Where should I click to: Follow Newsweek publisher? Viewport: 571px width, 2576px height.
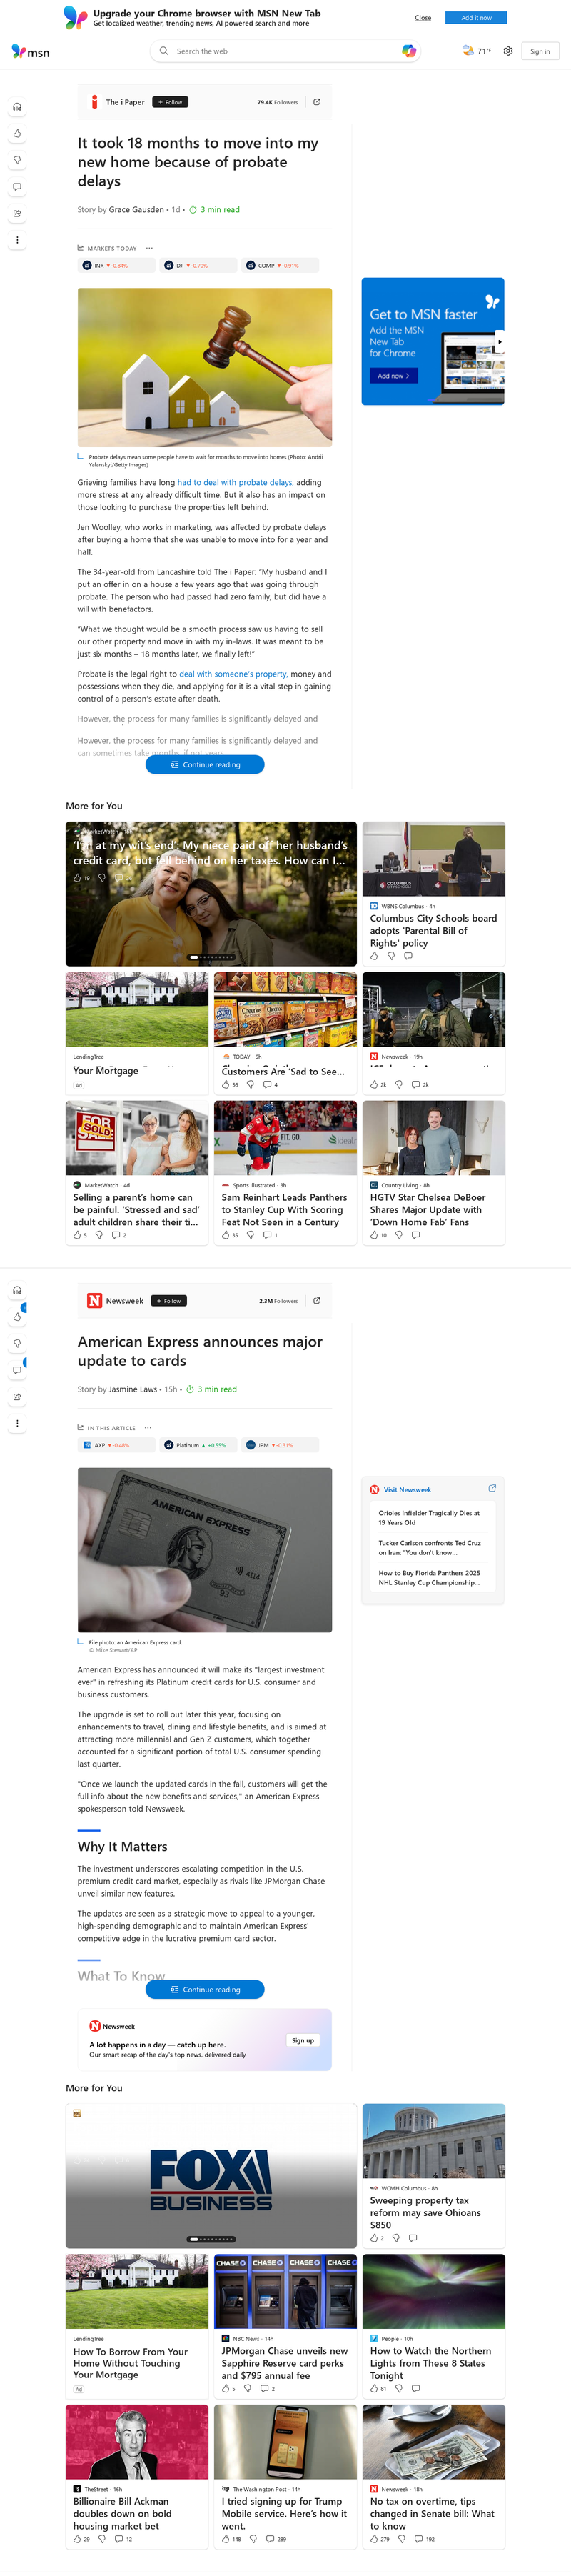click(169, 1301)
